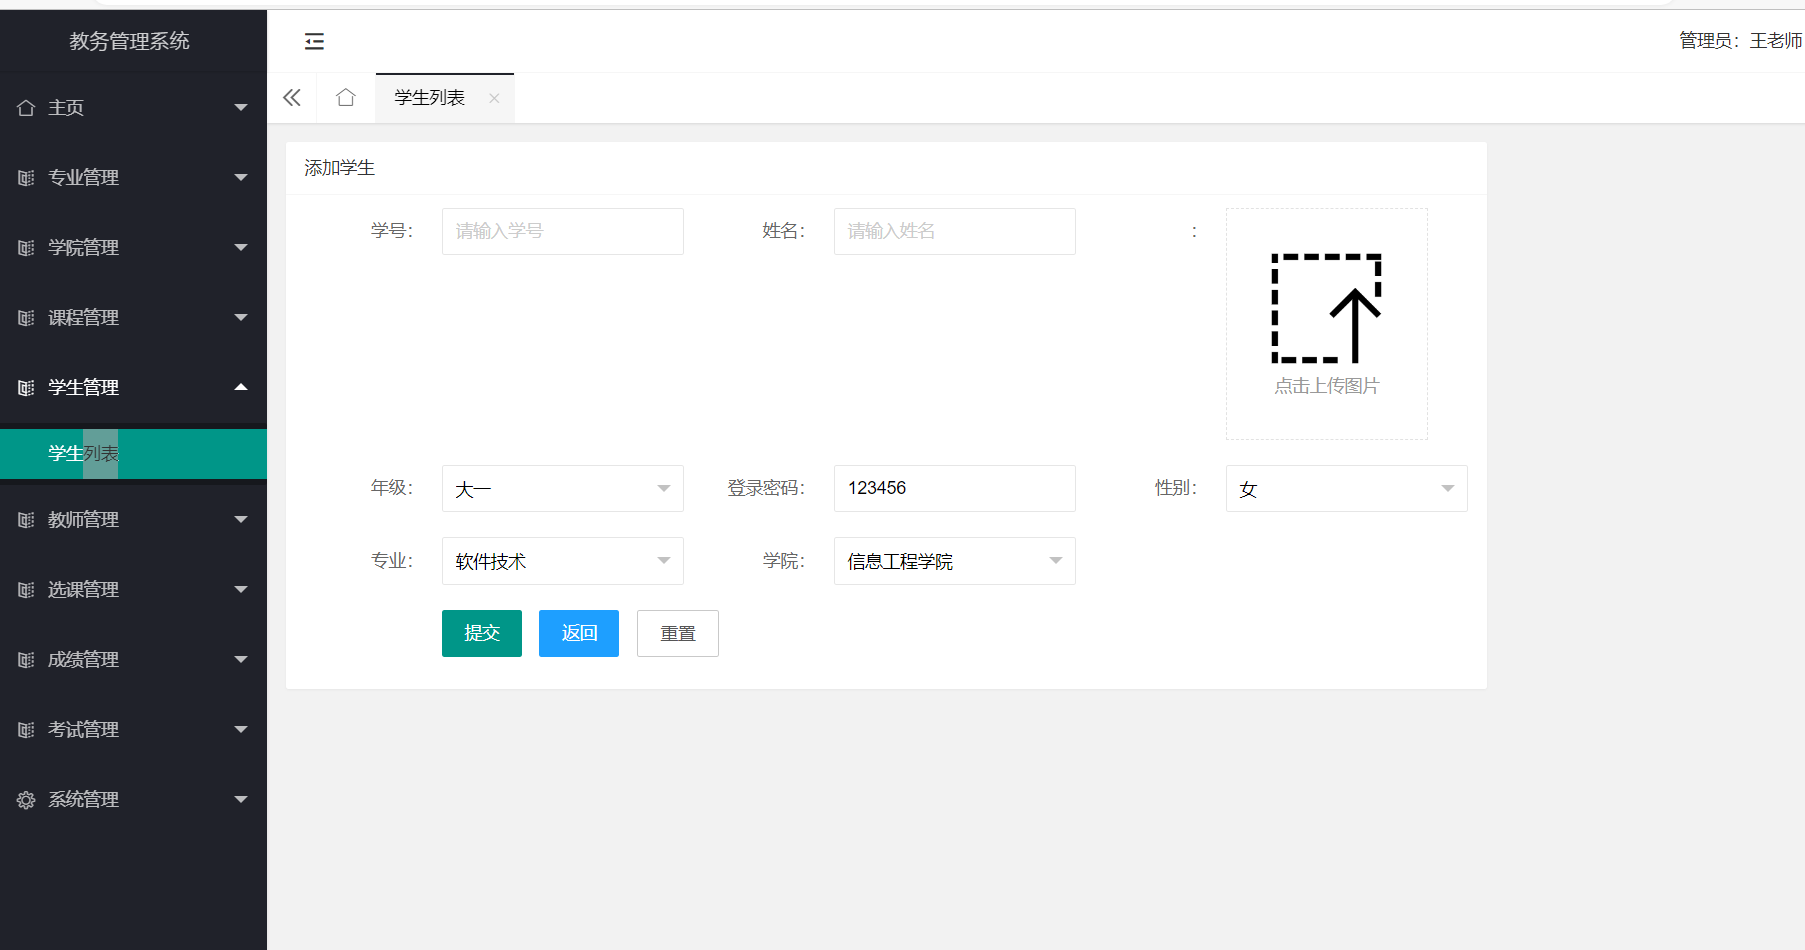Click the 主页 home icon in sidebar
This screenshot has height=950, width=1805.
coord(26,108)
